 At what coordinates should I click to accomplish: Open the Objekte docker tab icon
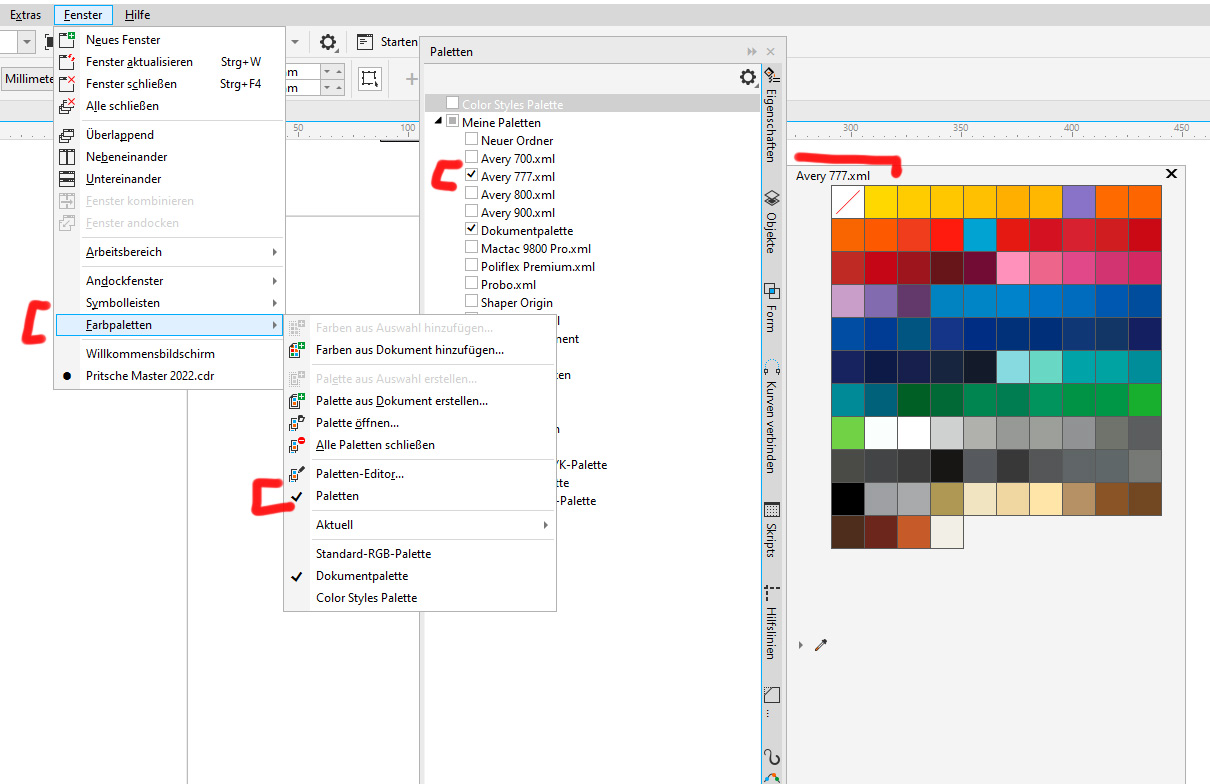point(771,198)
